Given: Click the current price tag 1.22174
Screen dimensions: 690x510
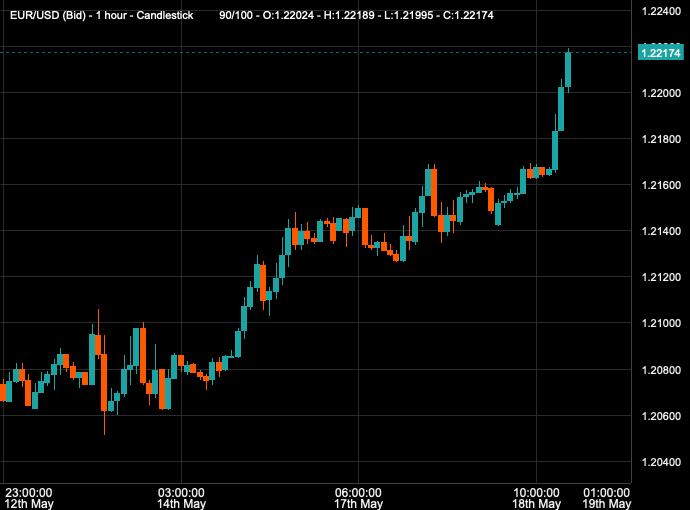Looking at the screenshot, I should click(x=661, y=53).
